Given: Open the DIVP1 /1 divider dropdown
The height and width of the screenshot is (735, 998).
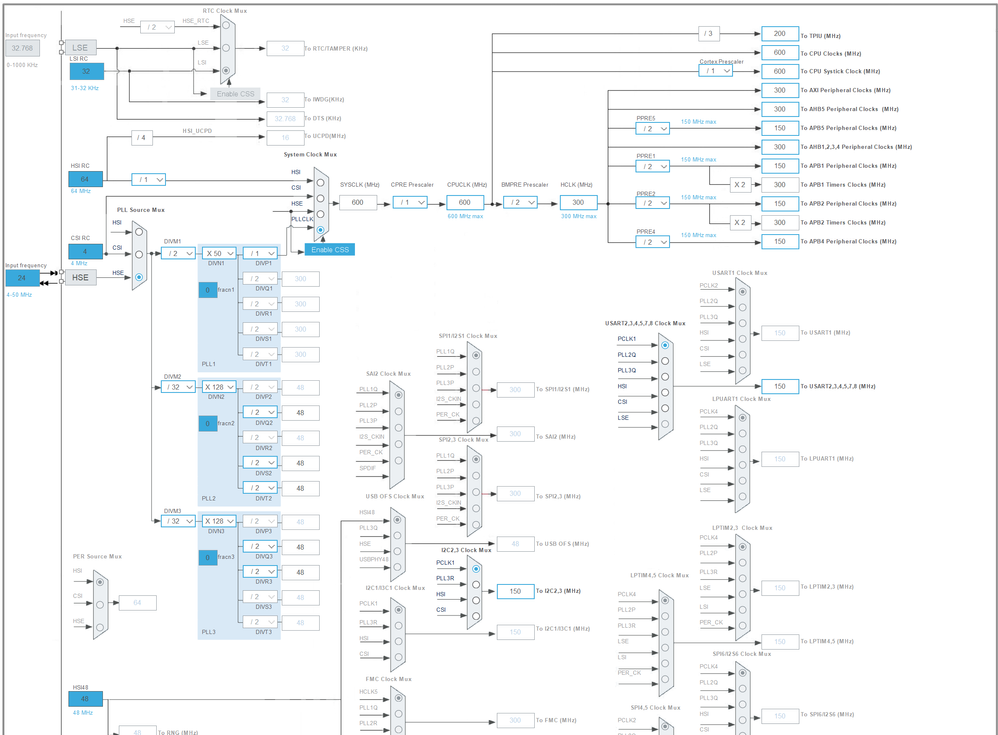Looking at the screenshot, I should point(260,253).
